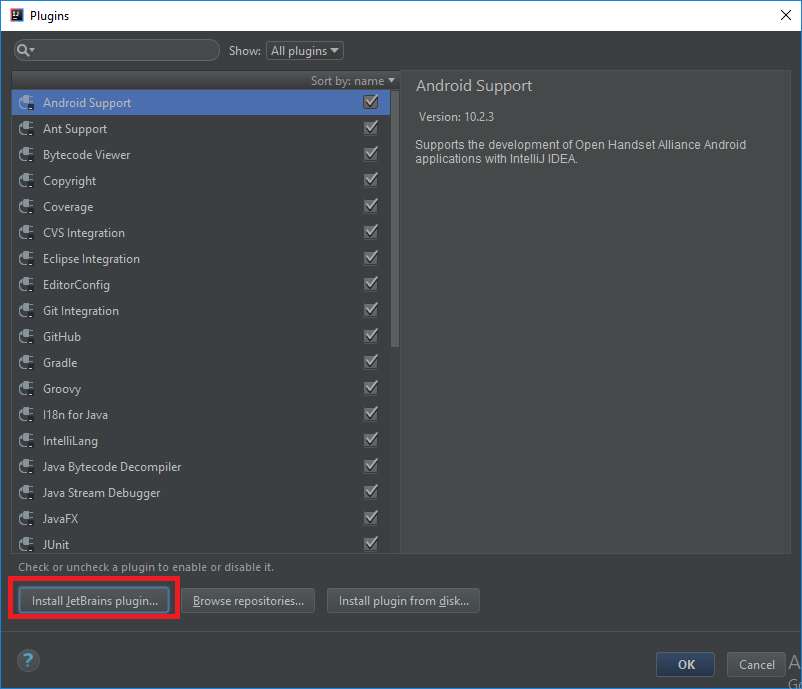Viewport: 802px width, 689px height.
Task: Click the Git Integration plugin icon
Action: pos(27,310)
